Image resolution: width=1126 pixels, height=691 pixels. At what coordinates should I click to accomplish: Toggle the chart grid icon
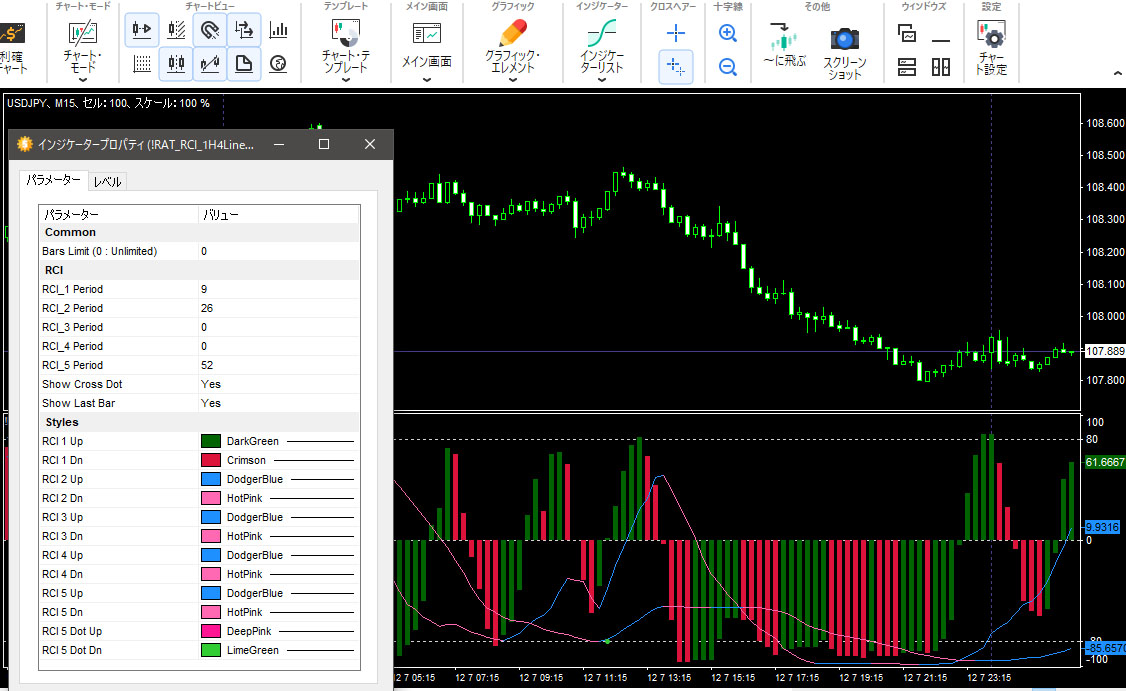point(142,64)
